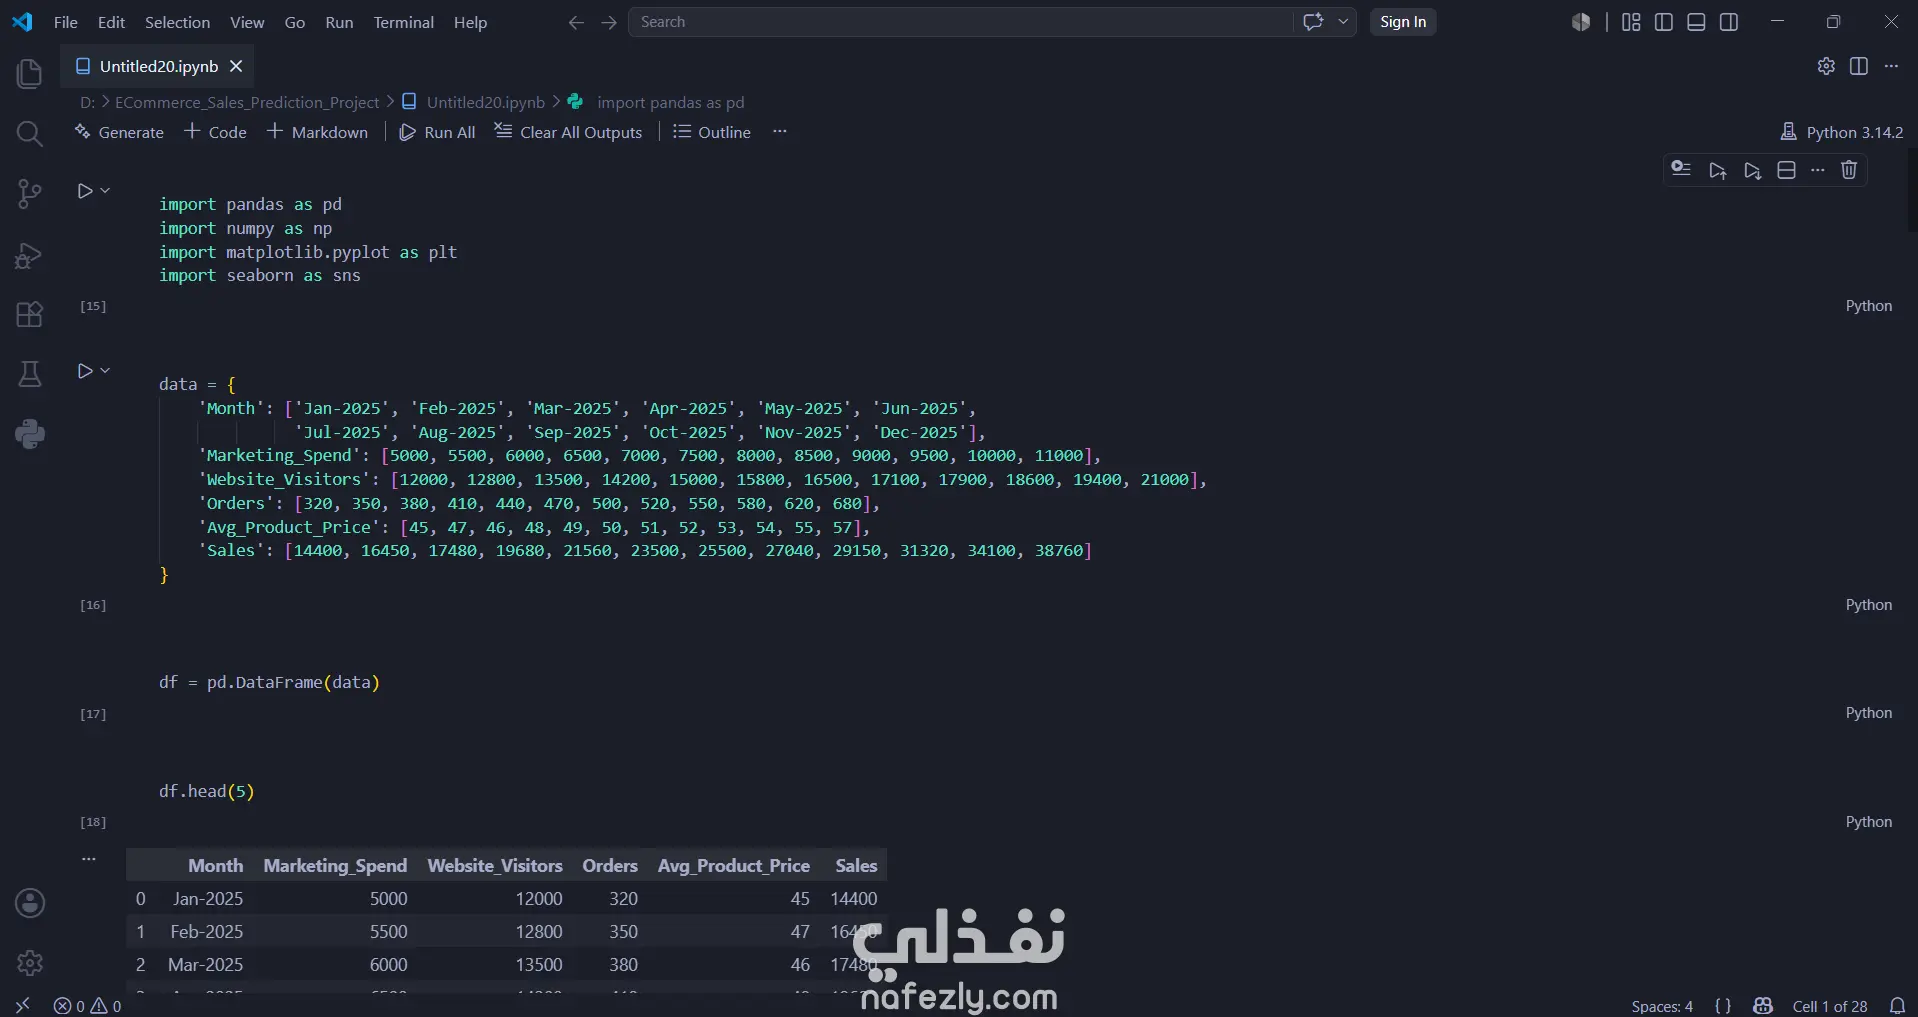1918x1017 pixels.
Task: Change language of the data dictionary cell
Action: (x=1869, y=605)
